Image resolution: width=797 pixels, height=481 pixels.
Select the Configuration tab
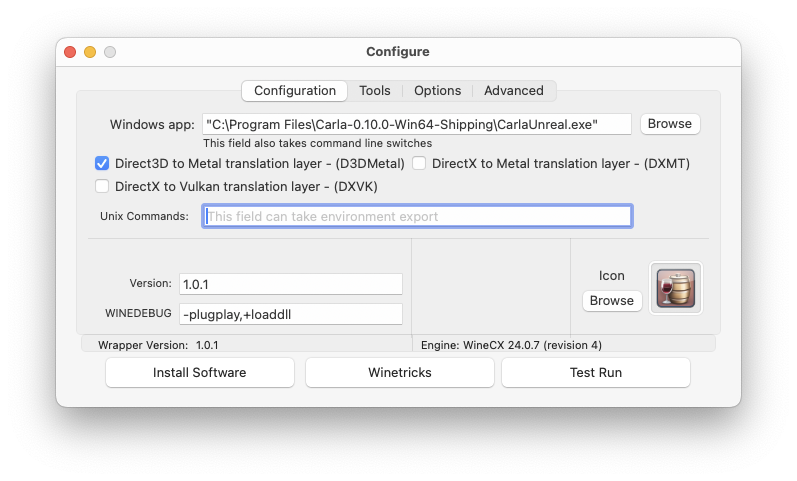295,91
